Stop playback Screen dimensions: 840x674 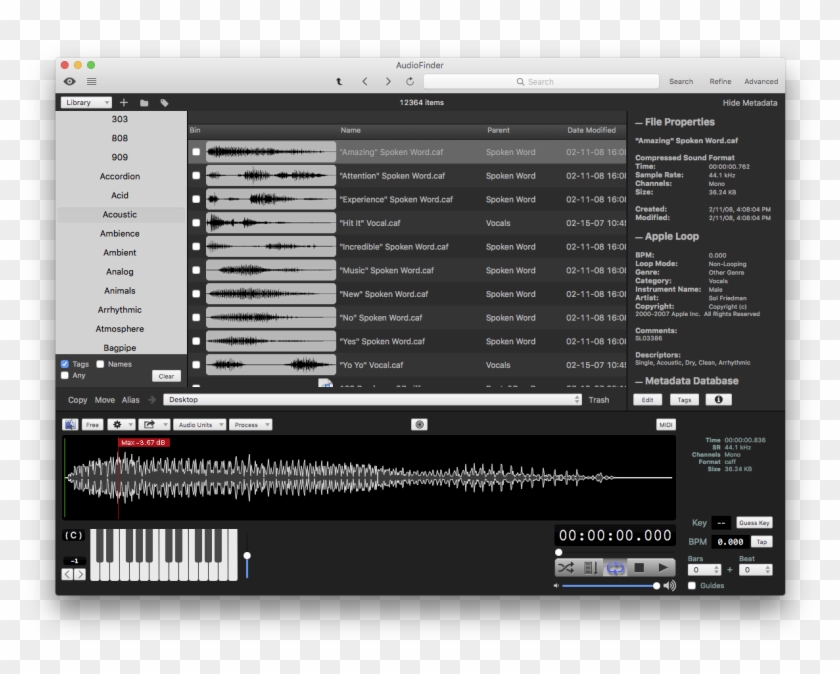pos(639,567)
